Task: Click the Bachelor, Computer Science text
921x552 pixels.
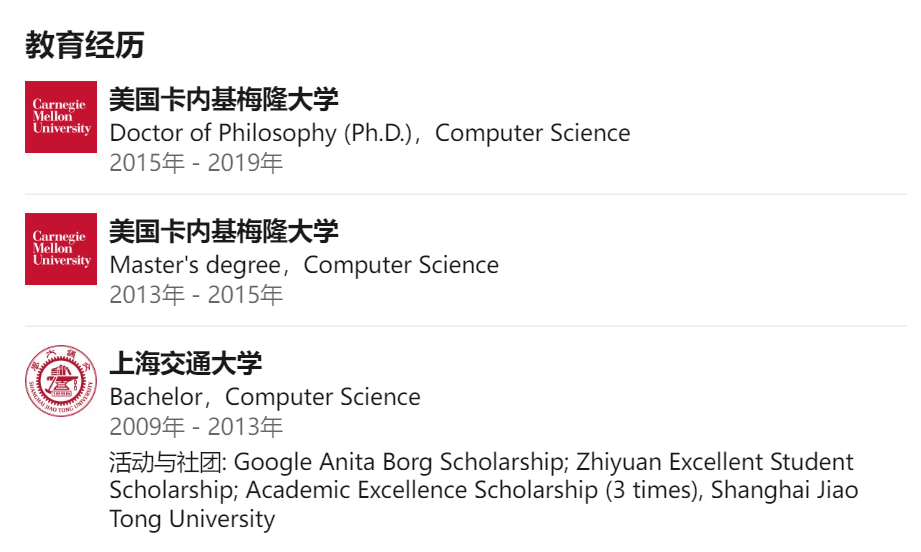Action: 265,397
